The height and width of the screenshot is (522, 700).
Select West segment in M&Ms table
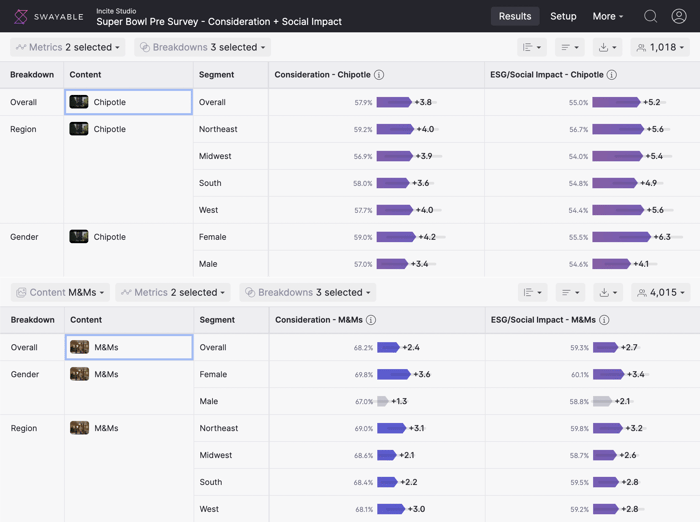[x=209, y=509]
